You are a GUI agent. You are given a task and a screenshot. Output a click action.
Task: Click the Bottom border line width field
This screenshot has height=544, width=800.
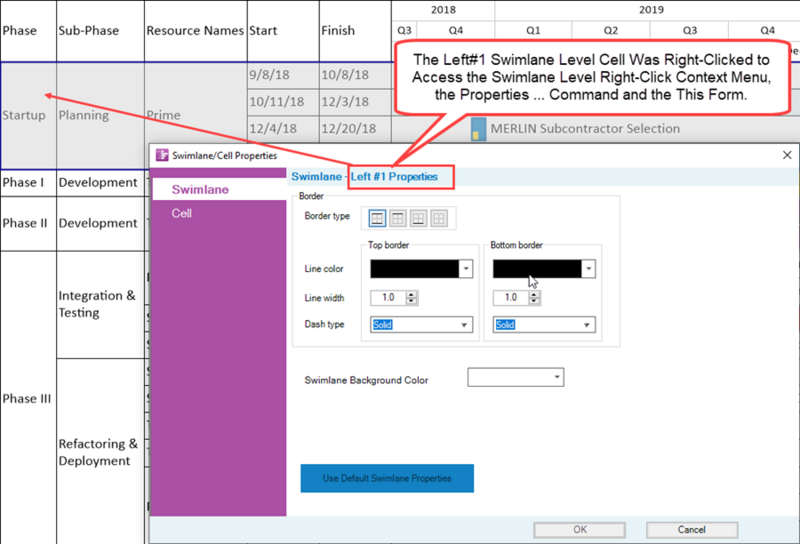click(511, 298)
